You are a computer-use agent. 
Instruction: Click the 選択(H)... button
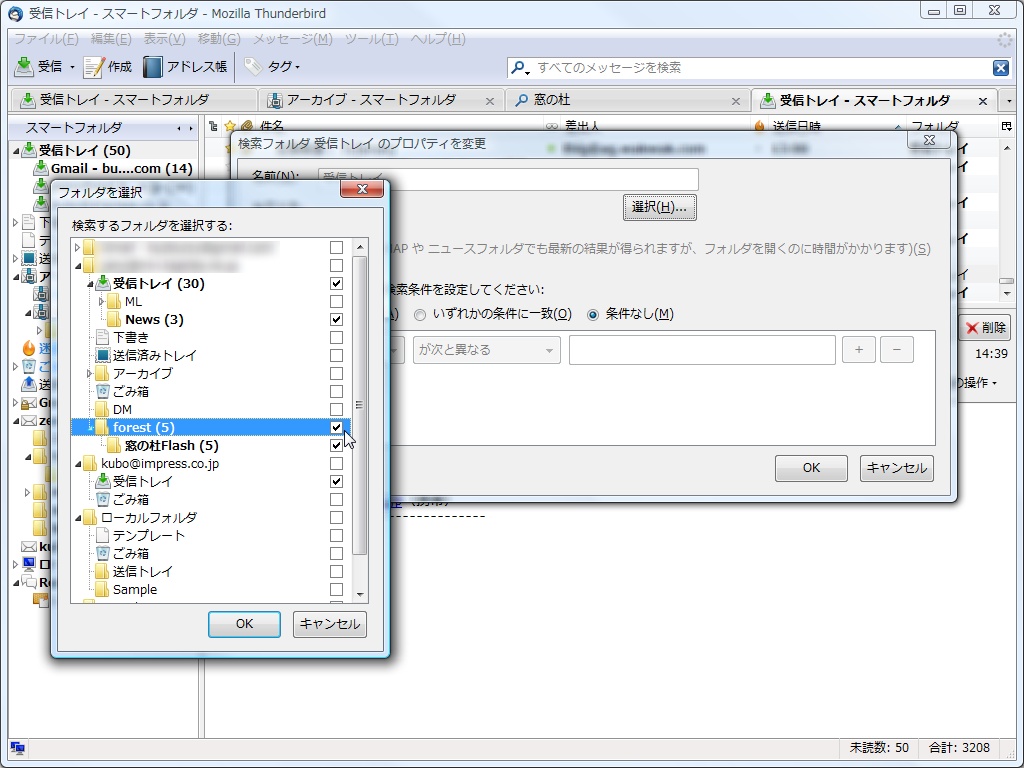[660, 208]
